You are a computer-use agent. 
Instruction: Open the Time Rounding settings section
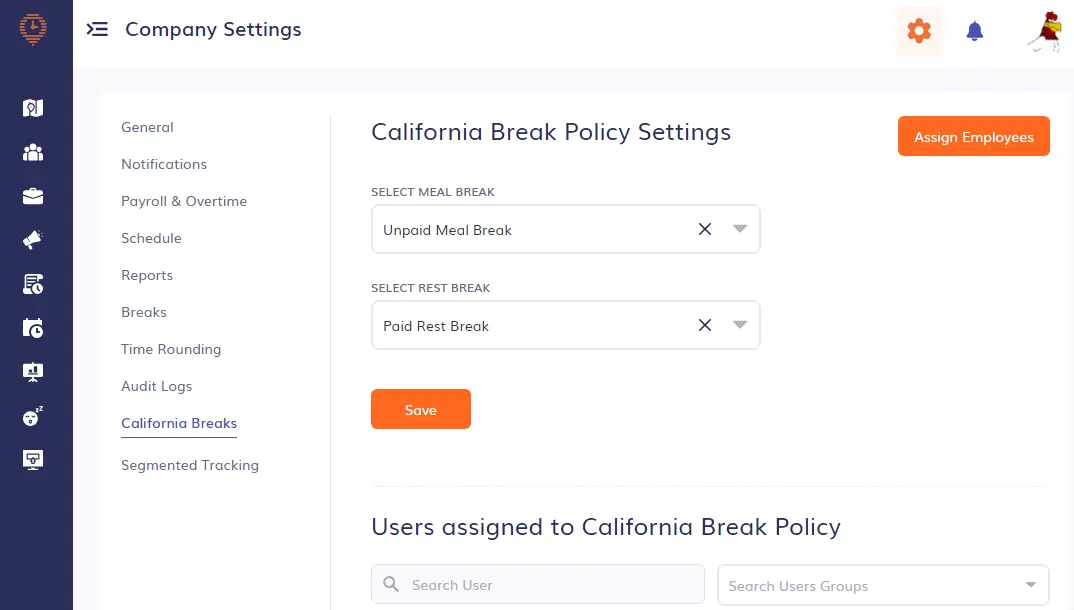tap(171, 349)
